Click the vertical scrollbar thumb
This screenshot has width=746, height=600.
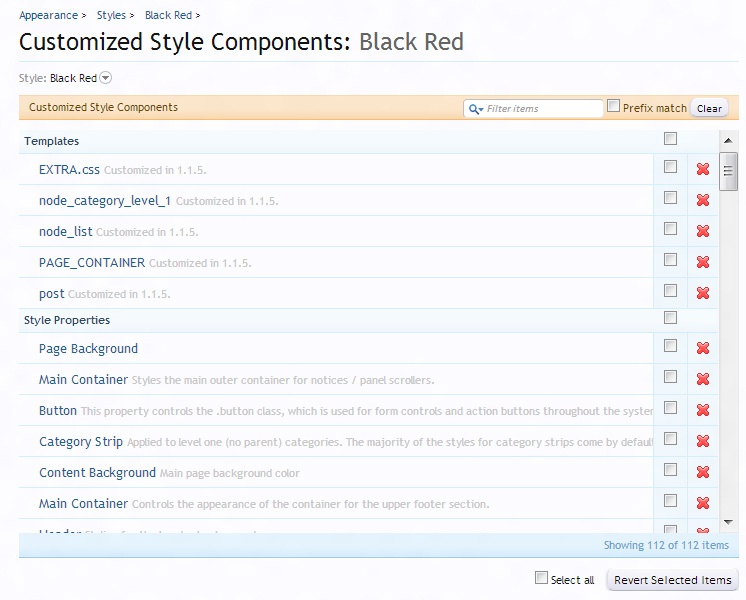[x=728, y=171]
